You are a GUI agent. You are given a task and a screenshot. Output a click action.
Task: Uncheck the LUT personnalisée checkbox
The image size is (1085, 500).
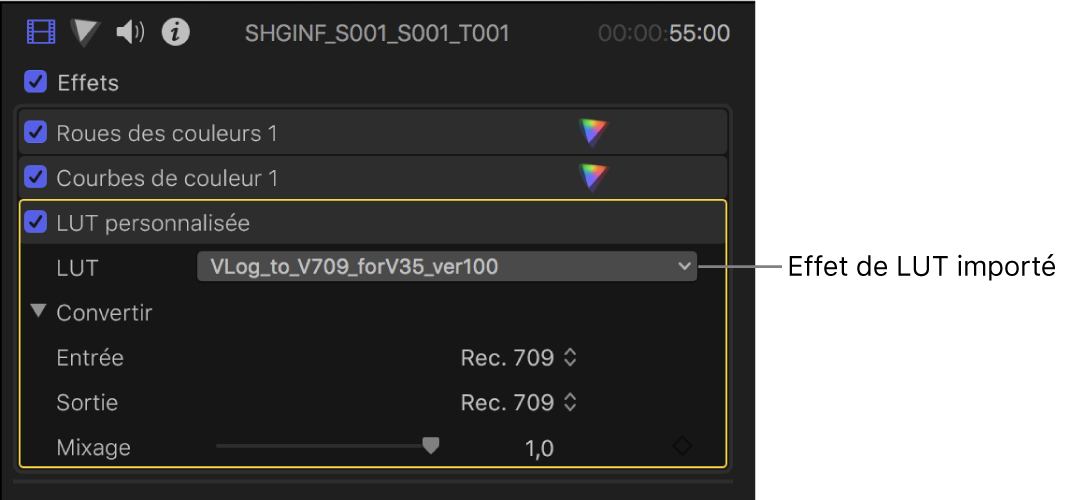point(36,222)
